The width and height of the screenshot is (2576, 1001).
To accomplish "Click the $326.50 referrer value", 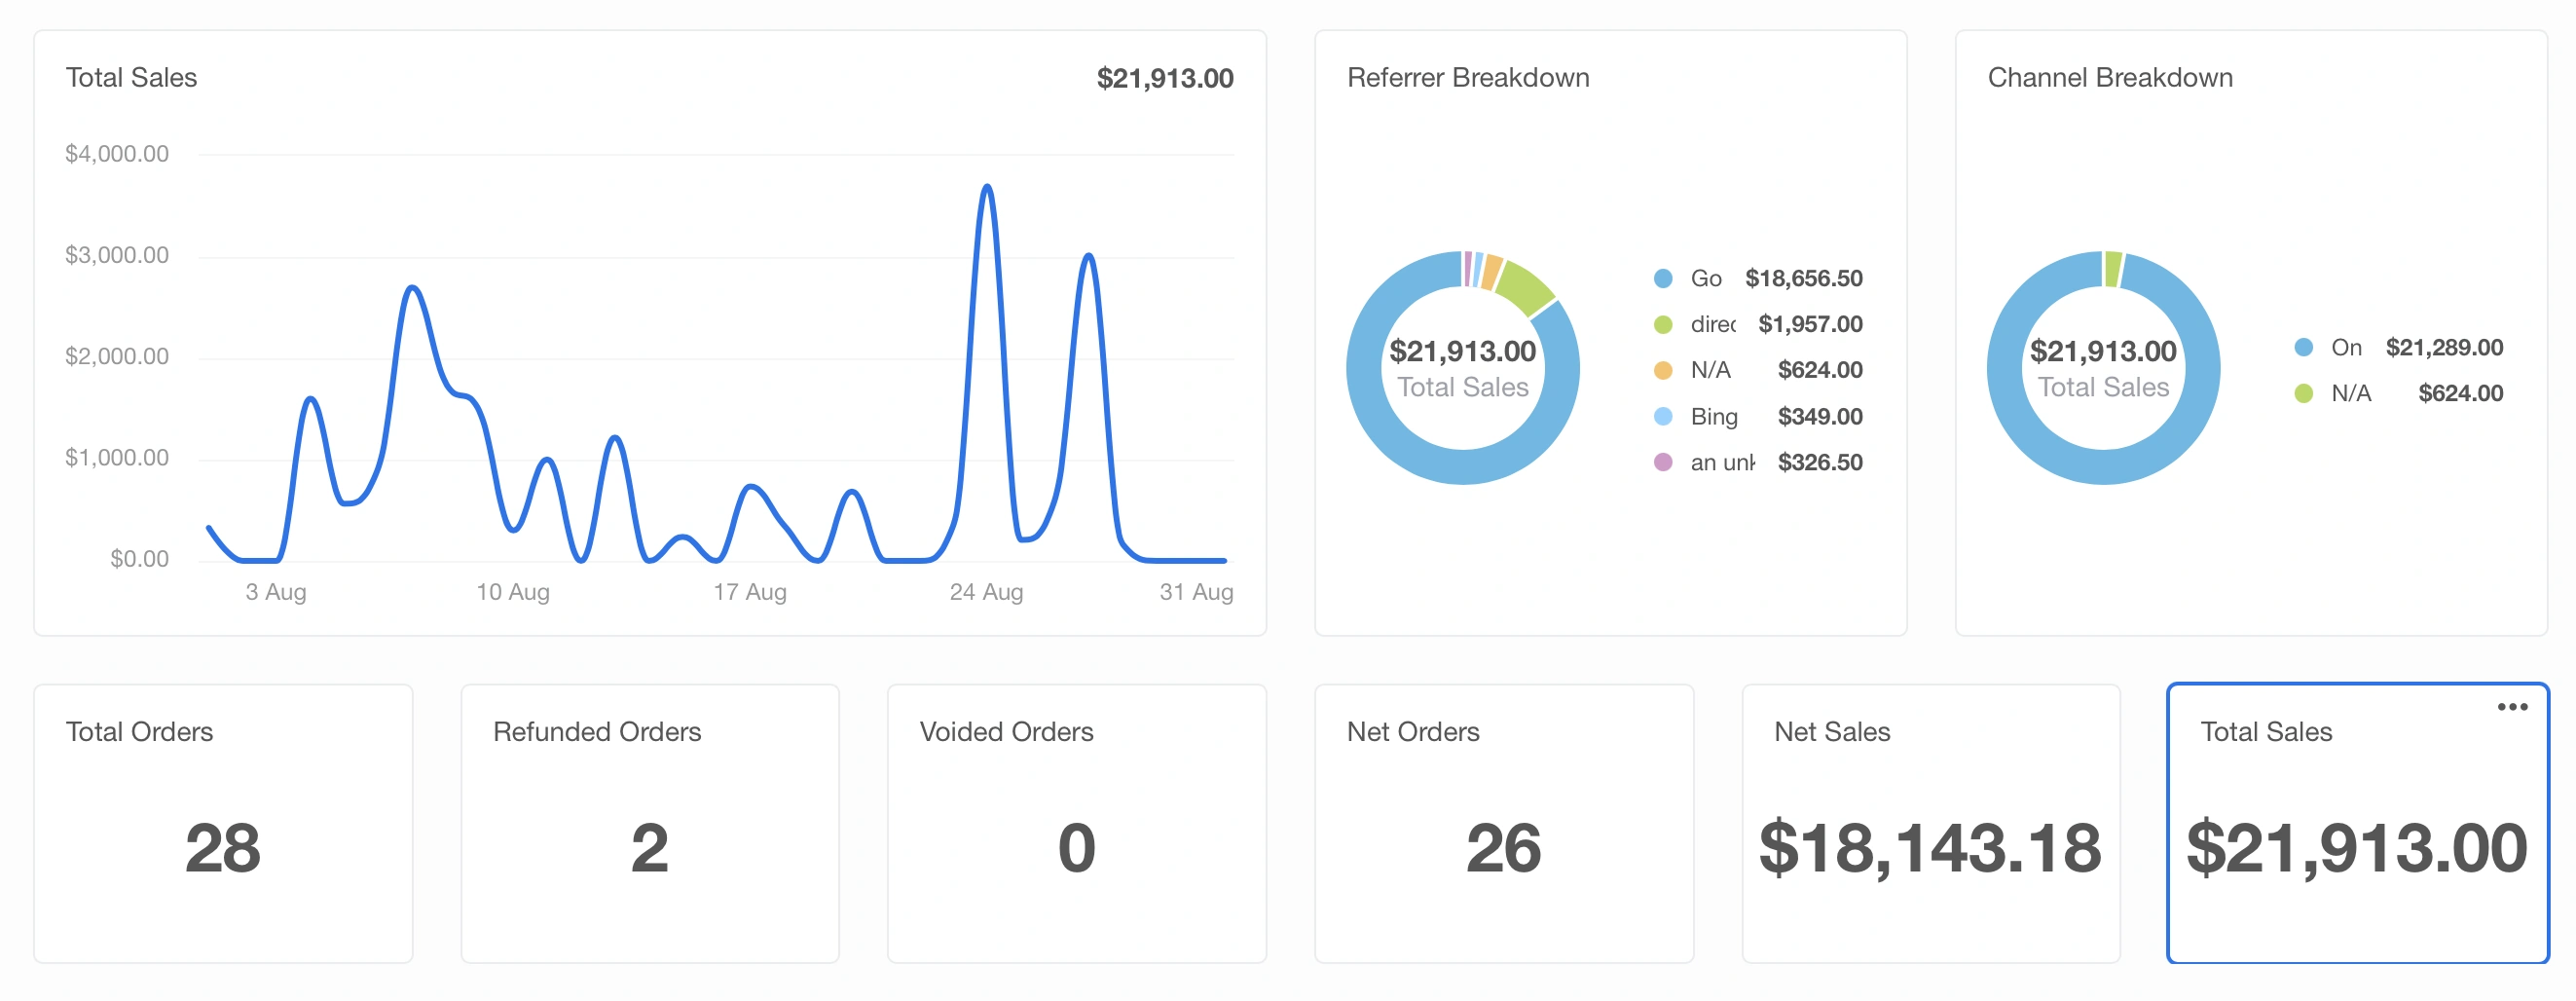I will coord(1820,462).
